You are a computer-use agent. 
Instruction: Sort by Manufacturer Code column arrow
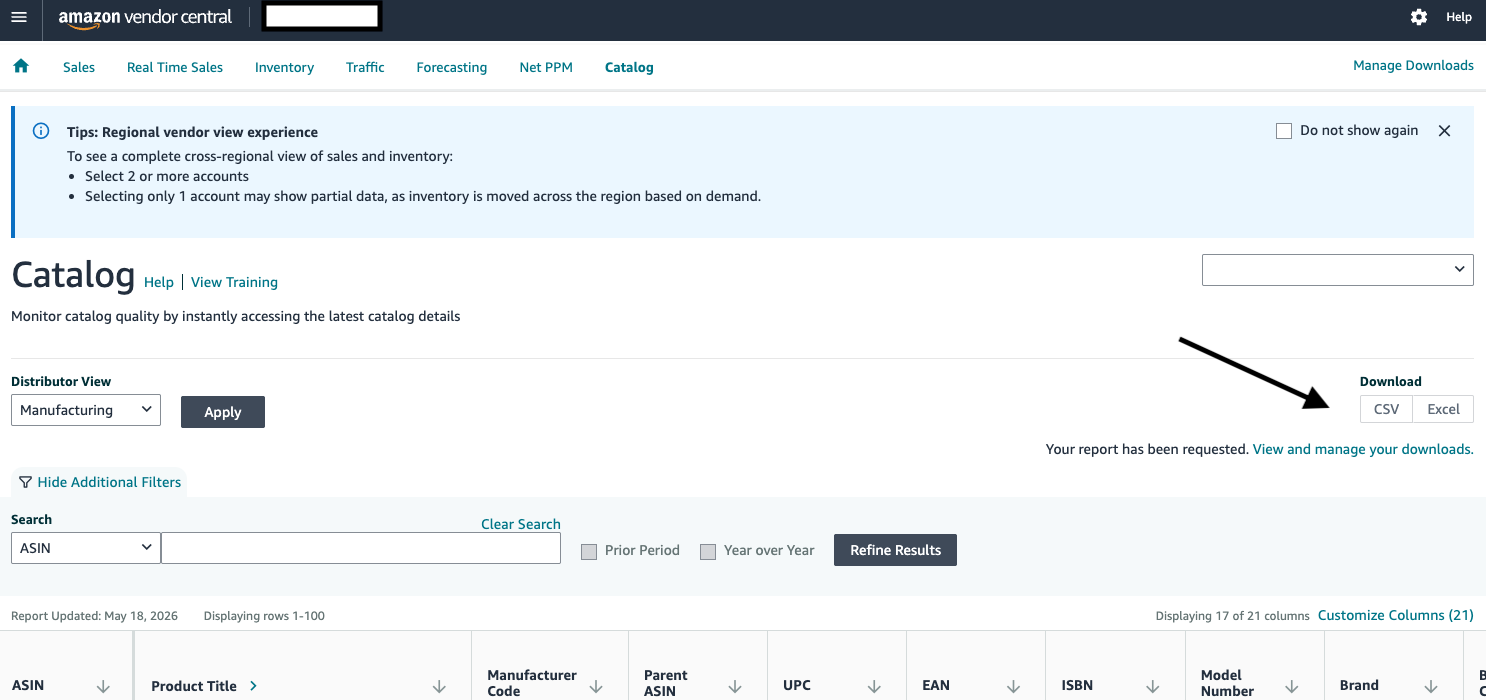(x=597, y=686)
